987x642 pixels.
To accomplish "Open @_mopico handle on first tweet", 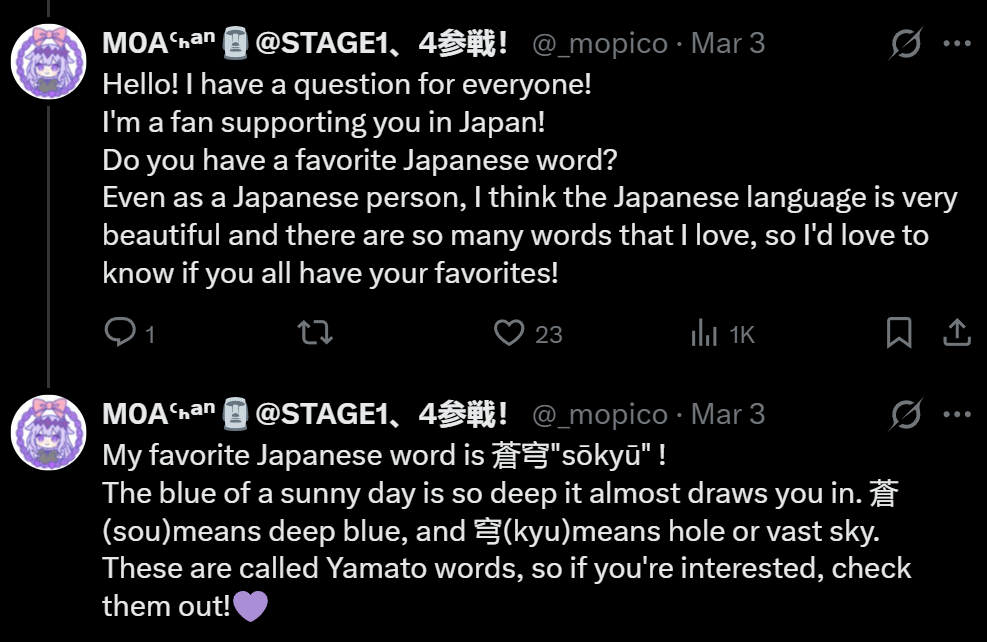I will [598, 44].
